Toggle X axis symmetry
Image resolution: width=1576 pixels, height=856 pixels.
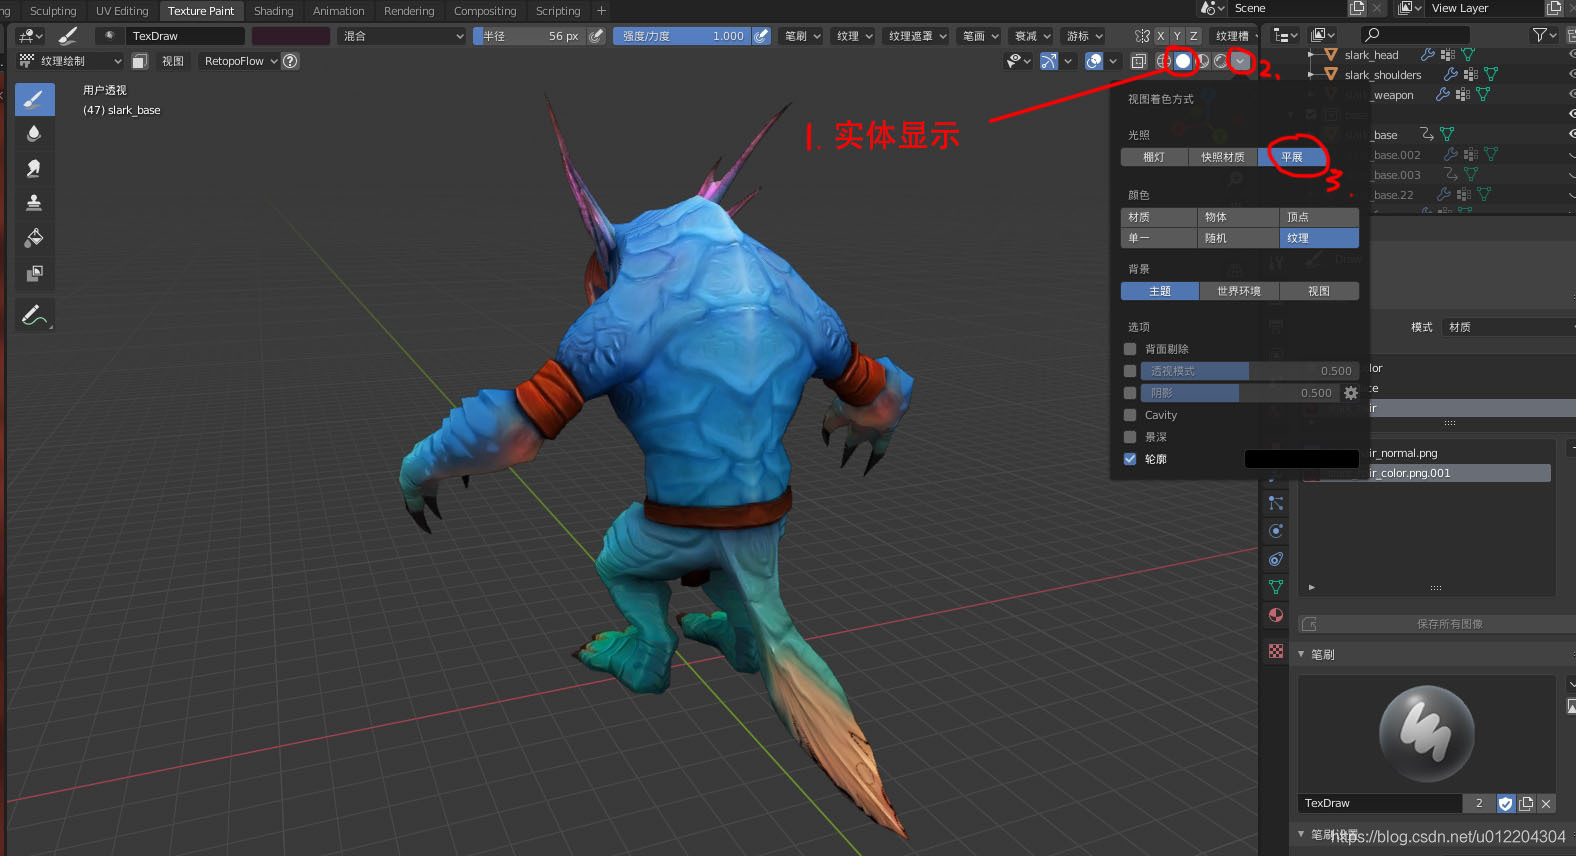tap(1161, 36)
